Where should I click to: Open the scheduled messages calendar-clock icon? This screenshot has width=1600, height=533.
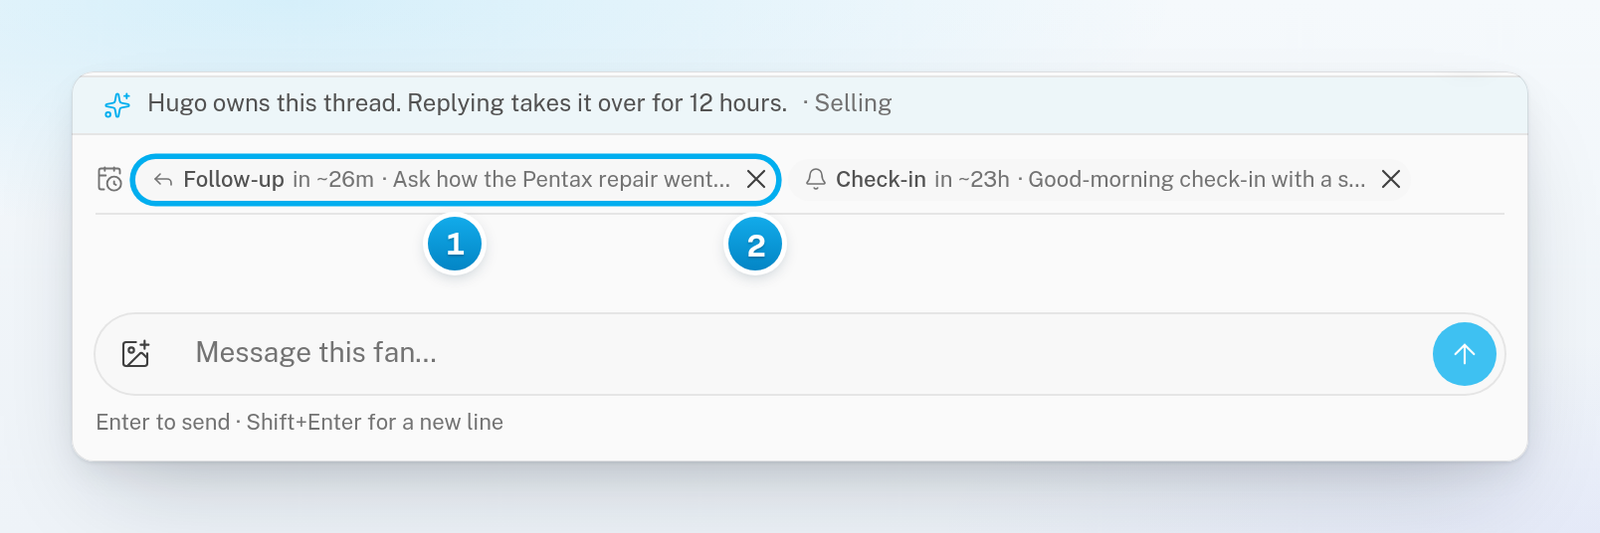[x=109, y=179]
